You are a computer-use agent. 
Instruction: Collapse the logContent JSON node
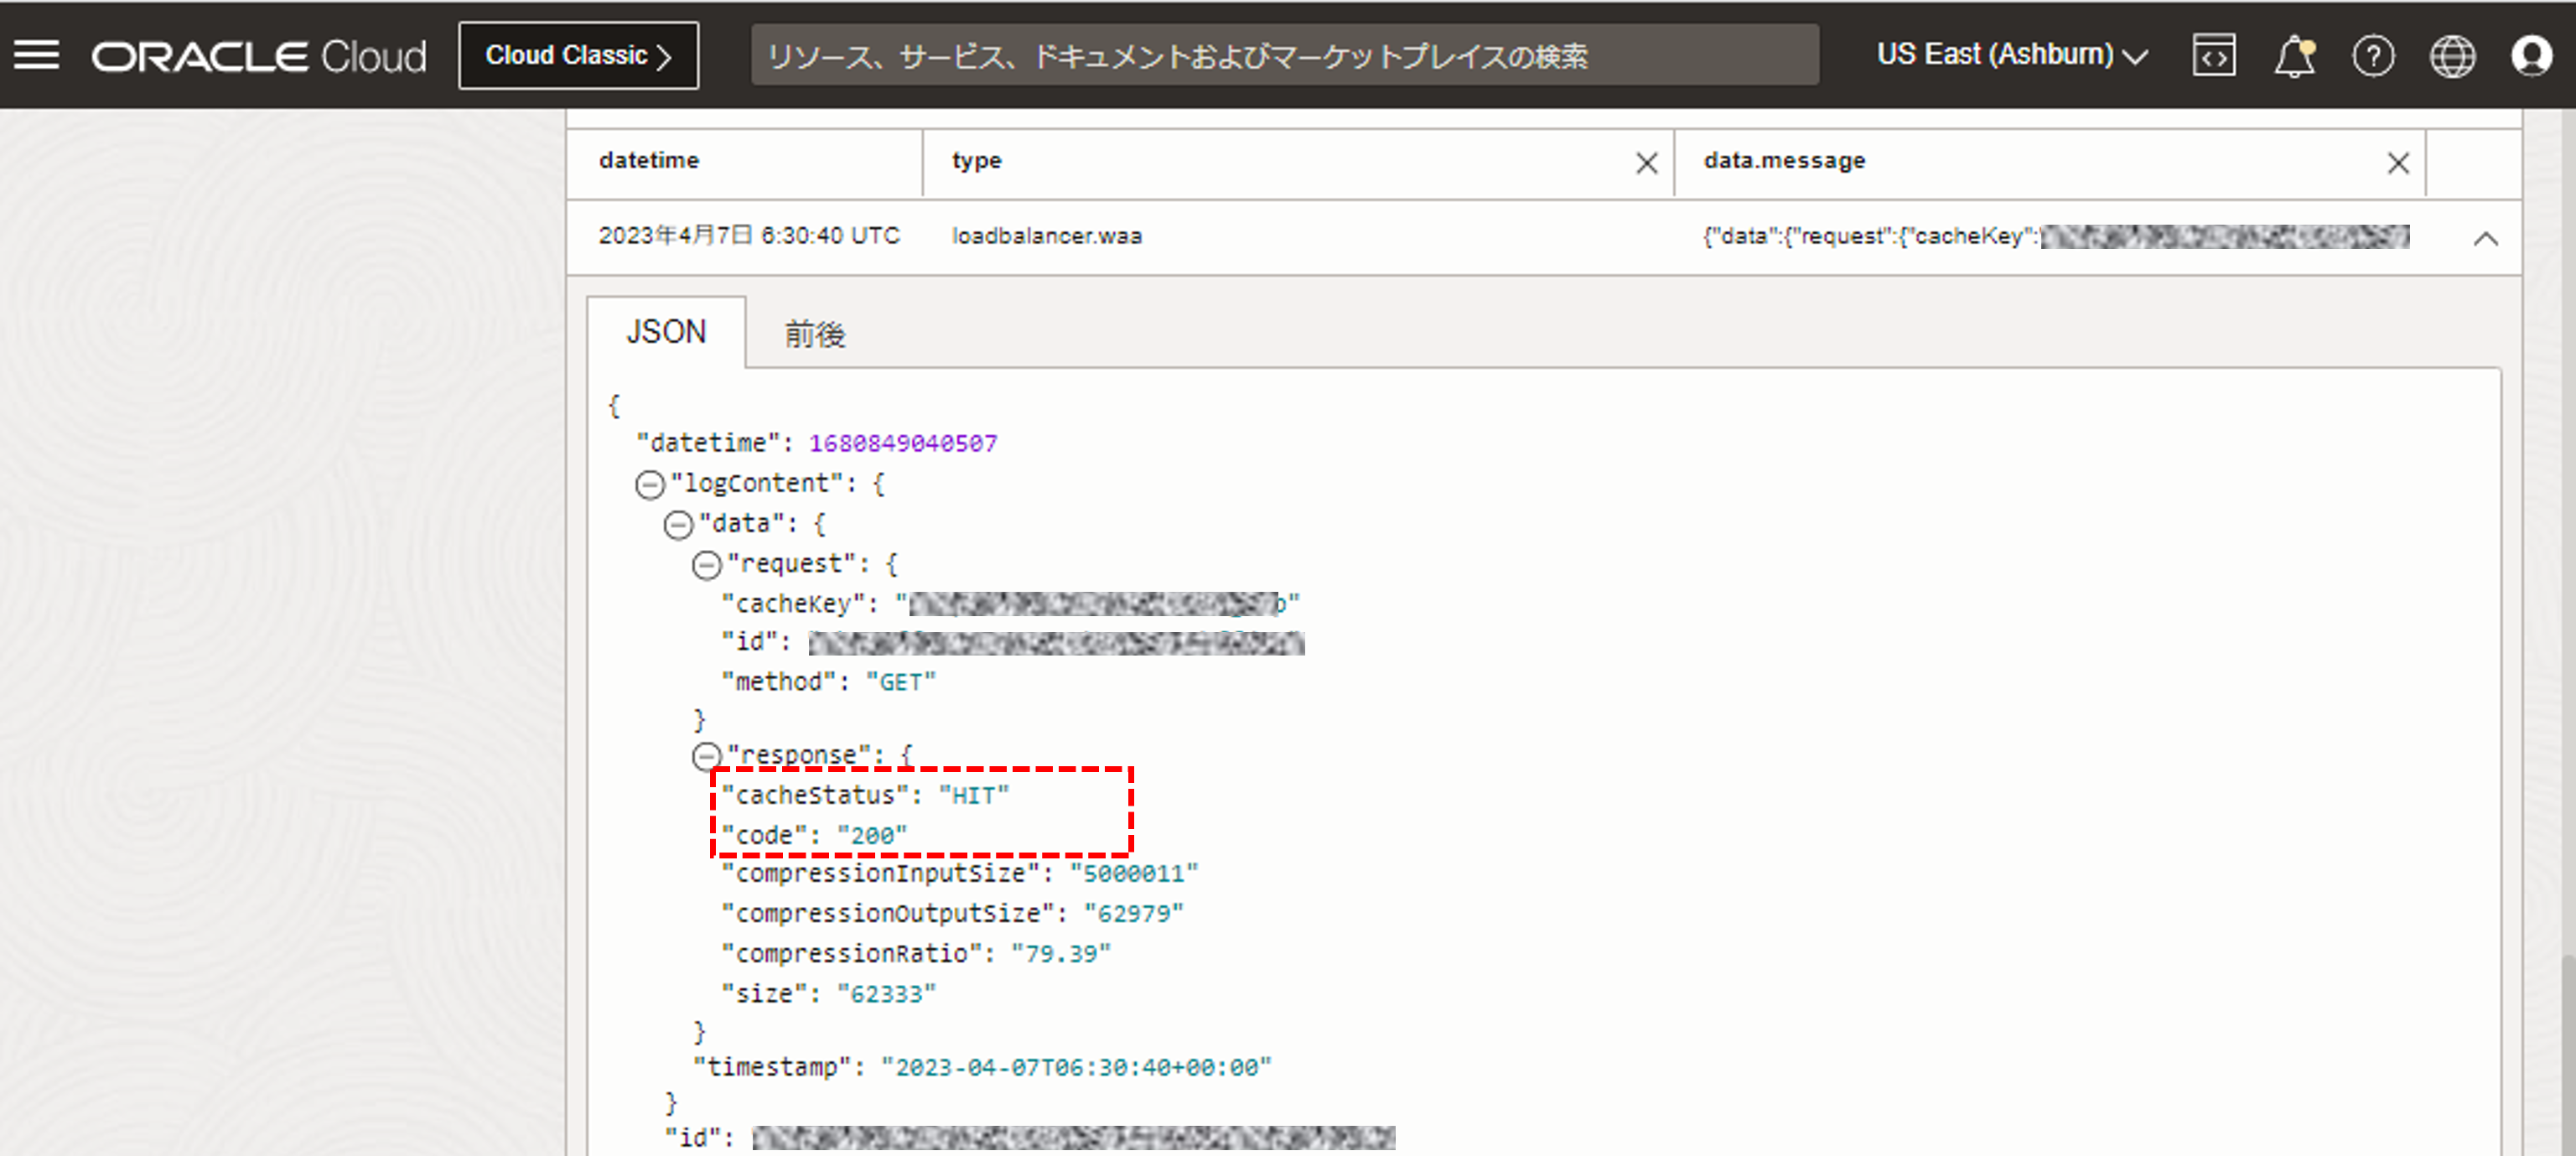650,485
